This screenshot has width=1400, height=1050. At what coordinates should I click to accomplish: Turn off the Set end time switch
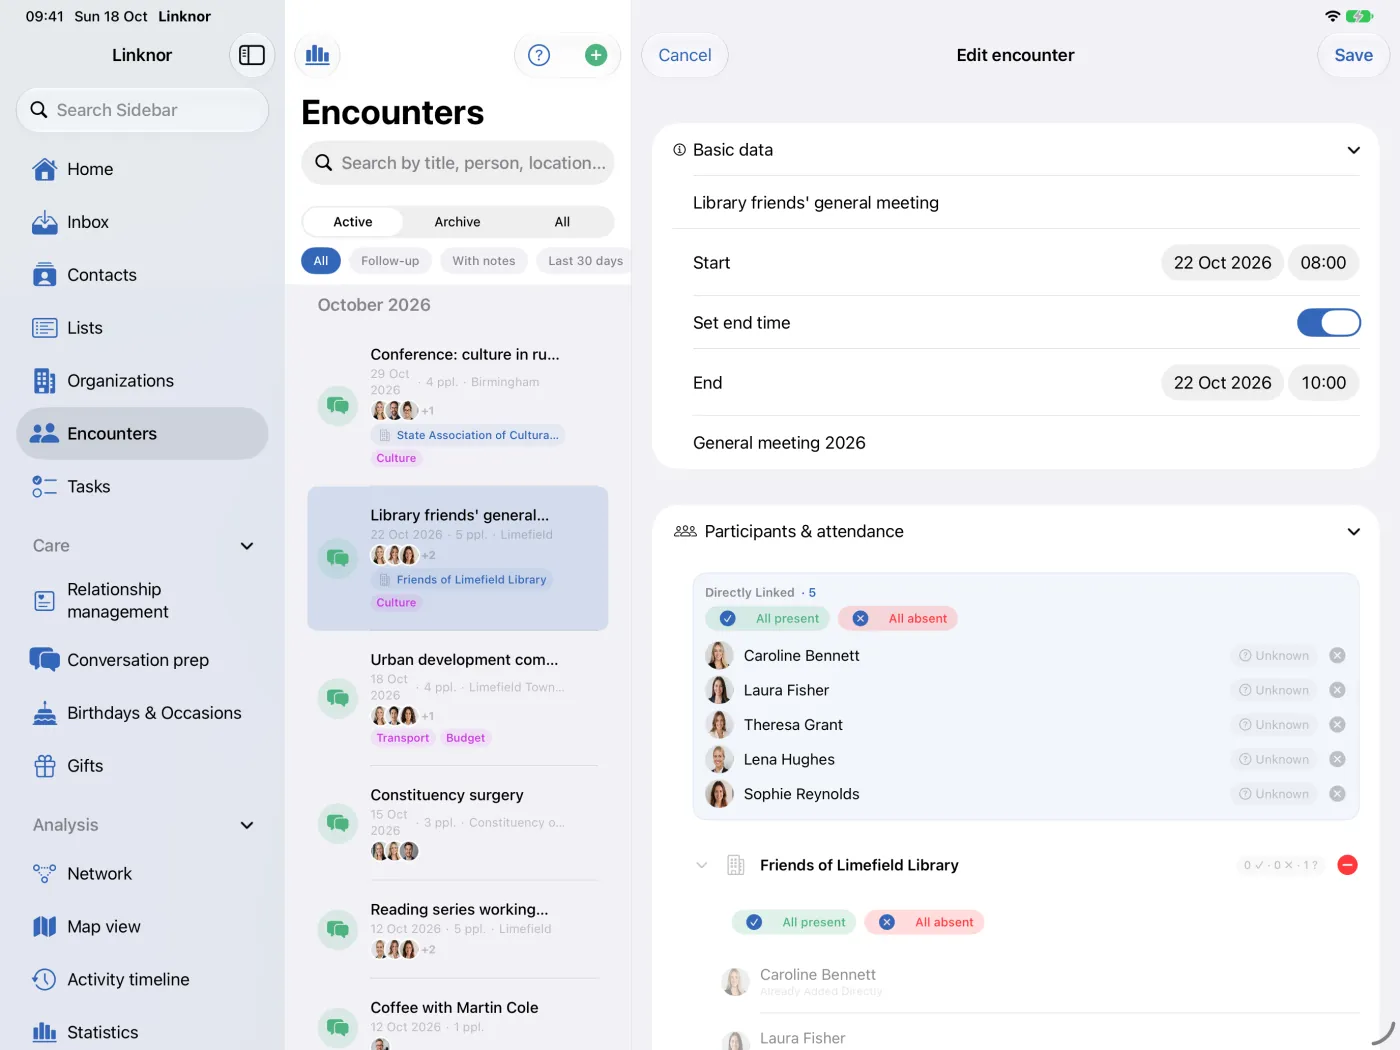click(x=1329, y=323)
